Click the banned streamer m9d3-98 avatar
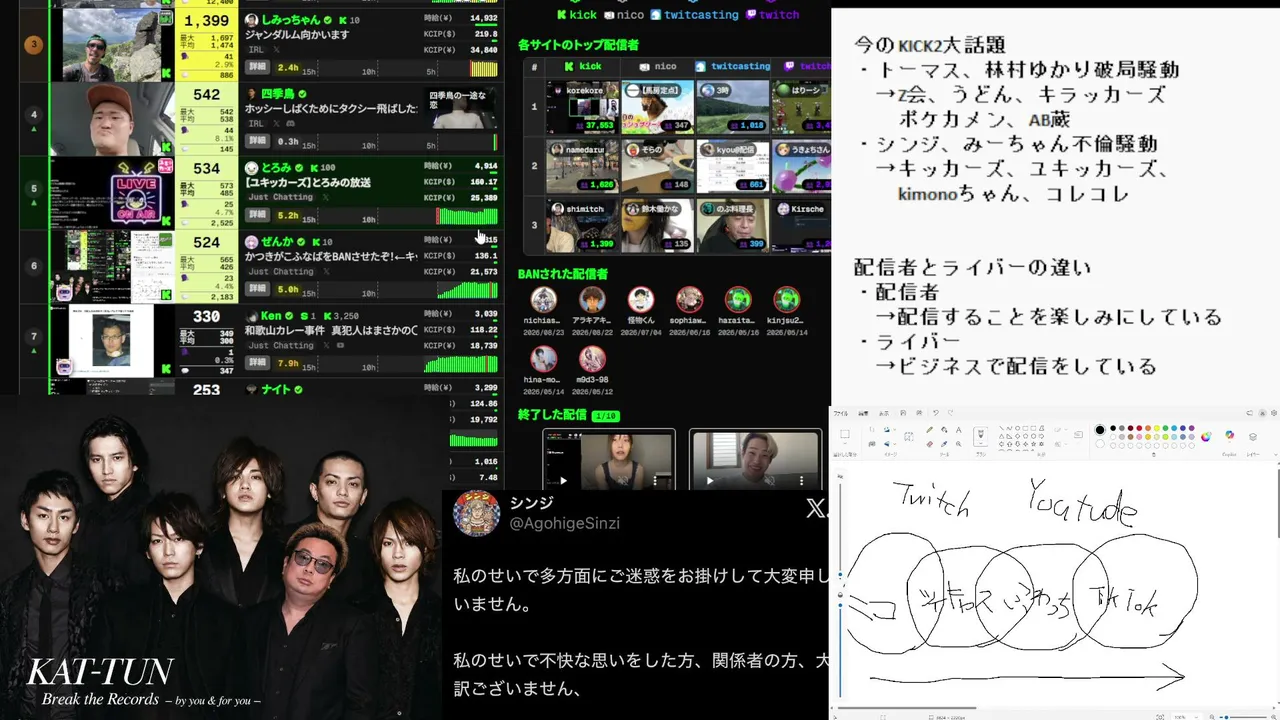The image size is (1280, 720). pyautogui.click(x=592, y=358)
